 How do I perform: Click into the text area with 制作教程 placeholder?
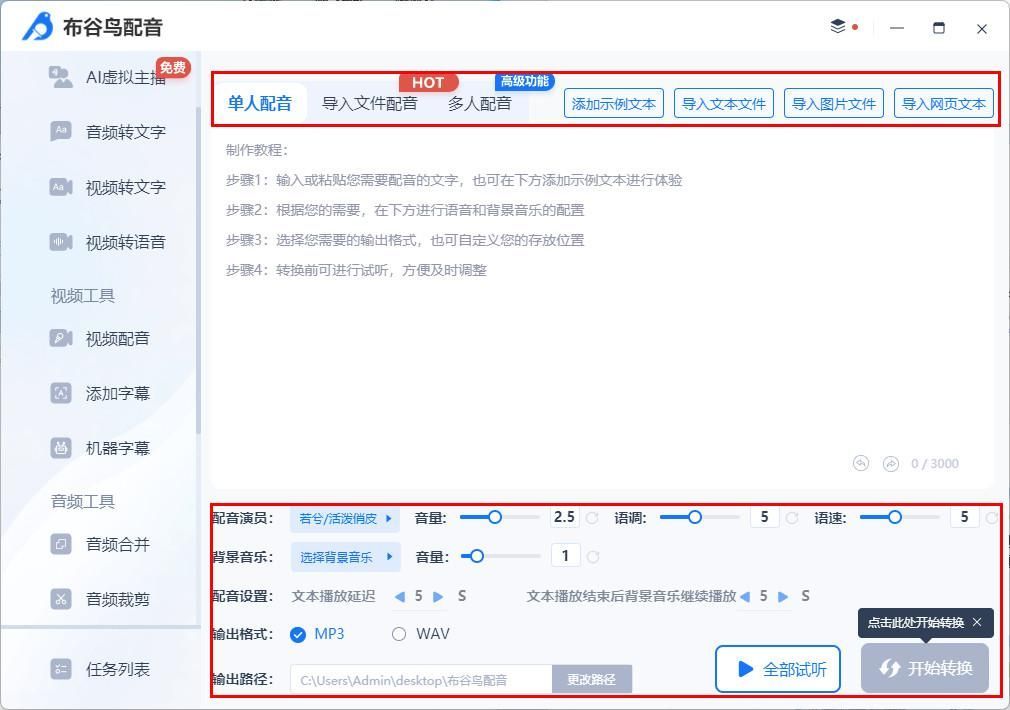point(602,309)
